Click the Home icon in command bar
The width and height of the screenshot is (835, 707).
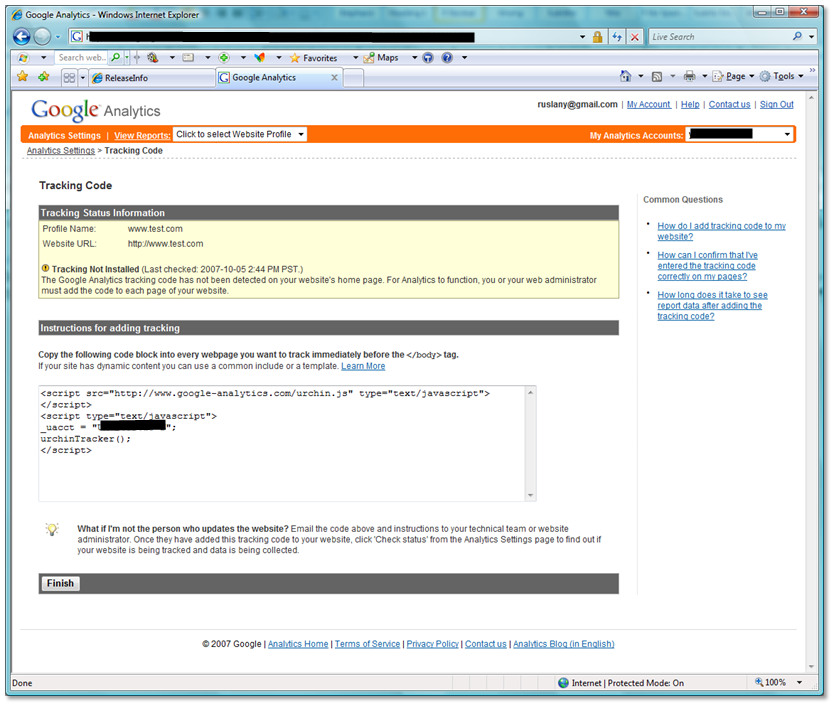coord(625,76)
